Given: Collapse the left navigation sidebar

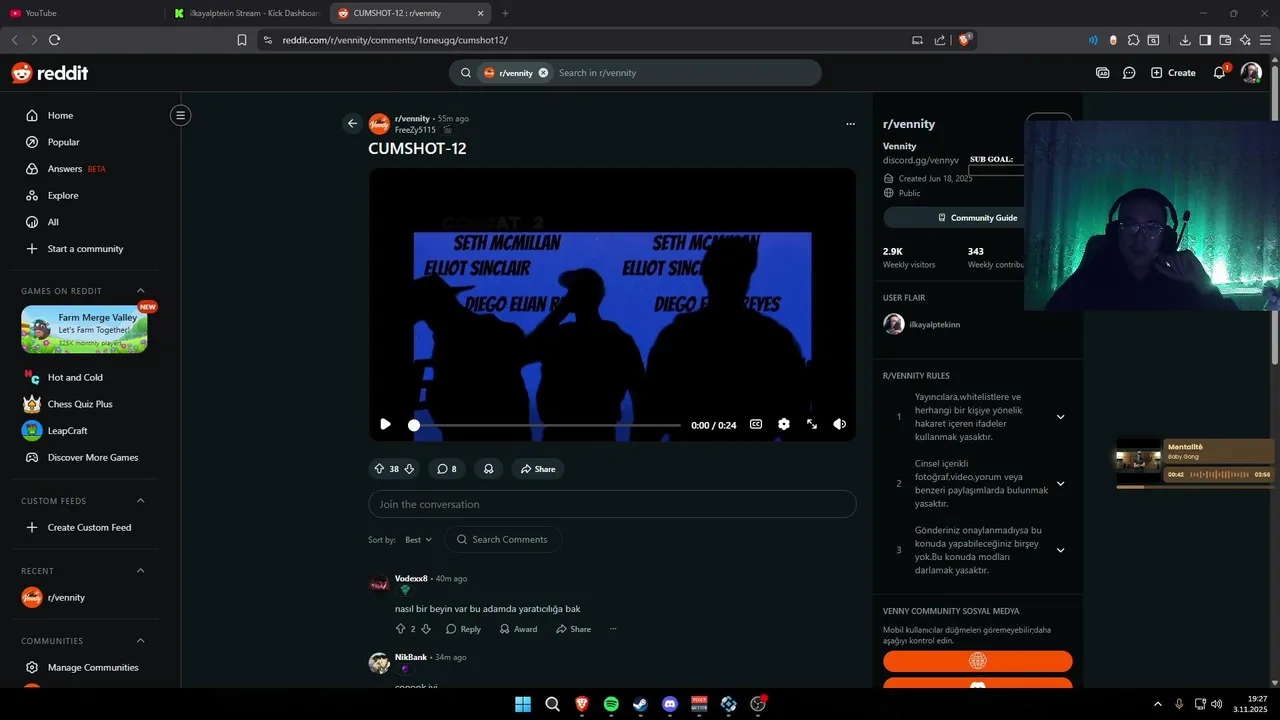Looking at the screenshot, I should [x=180, y=115].
